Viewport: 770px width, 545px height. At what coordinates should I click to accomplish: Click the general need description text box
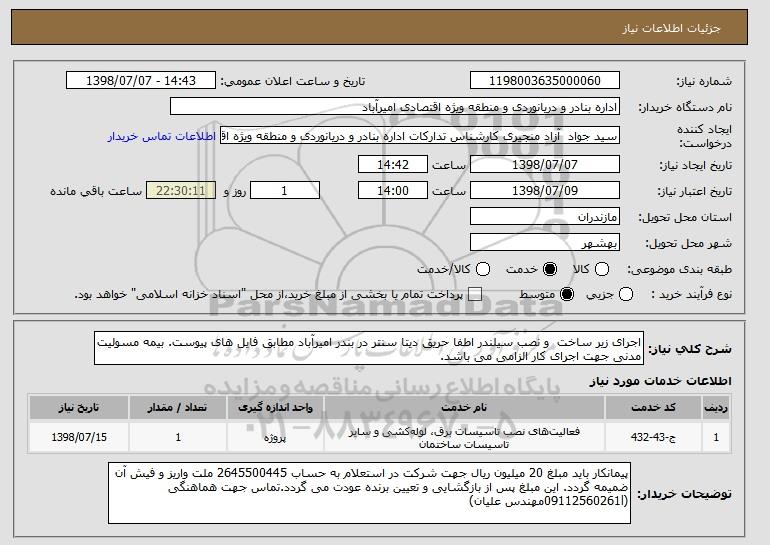(369, 349)
